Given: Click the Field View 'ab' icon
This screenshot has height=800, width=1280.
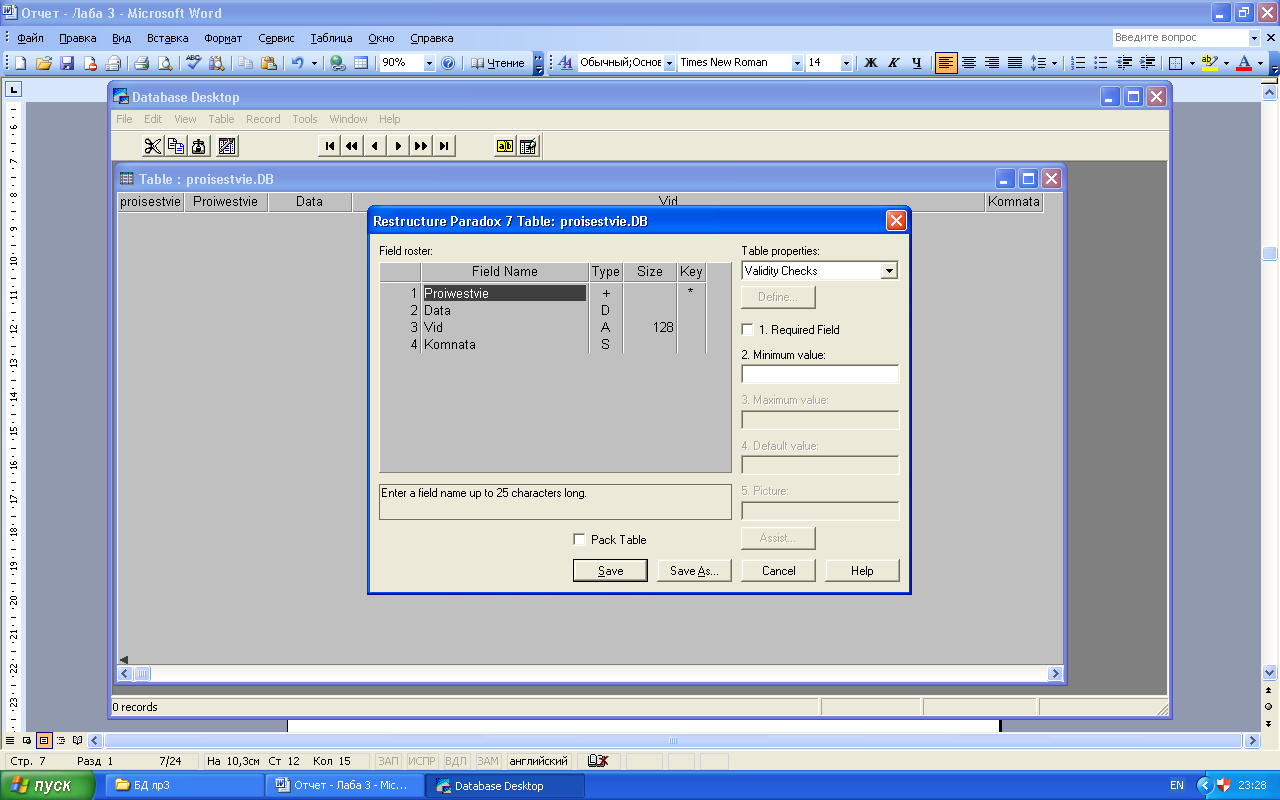Looking at the screenshot, I should [x=505, y=146].
